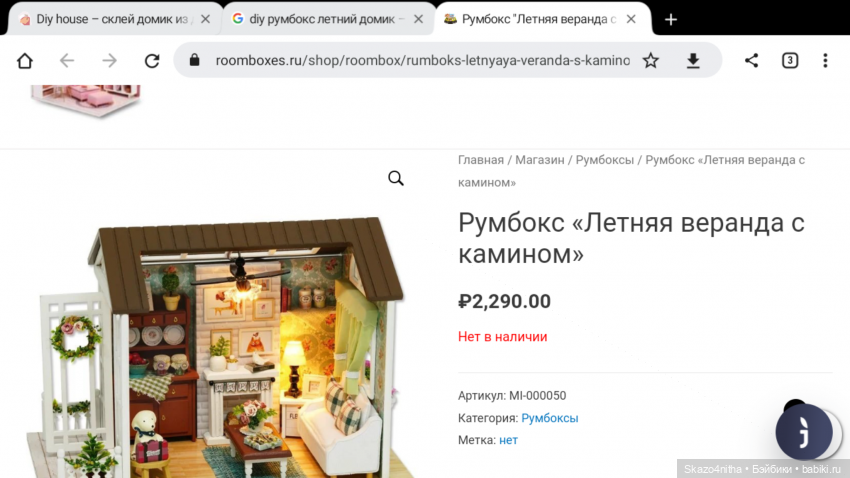
Task: Open the three-dot browser menu
Action: [825, 60]
